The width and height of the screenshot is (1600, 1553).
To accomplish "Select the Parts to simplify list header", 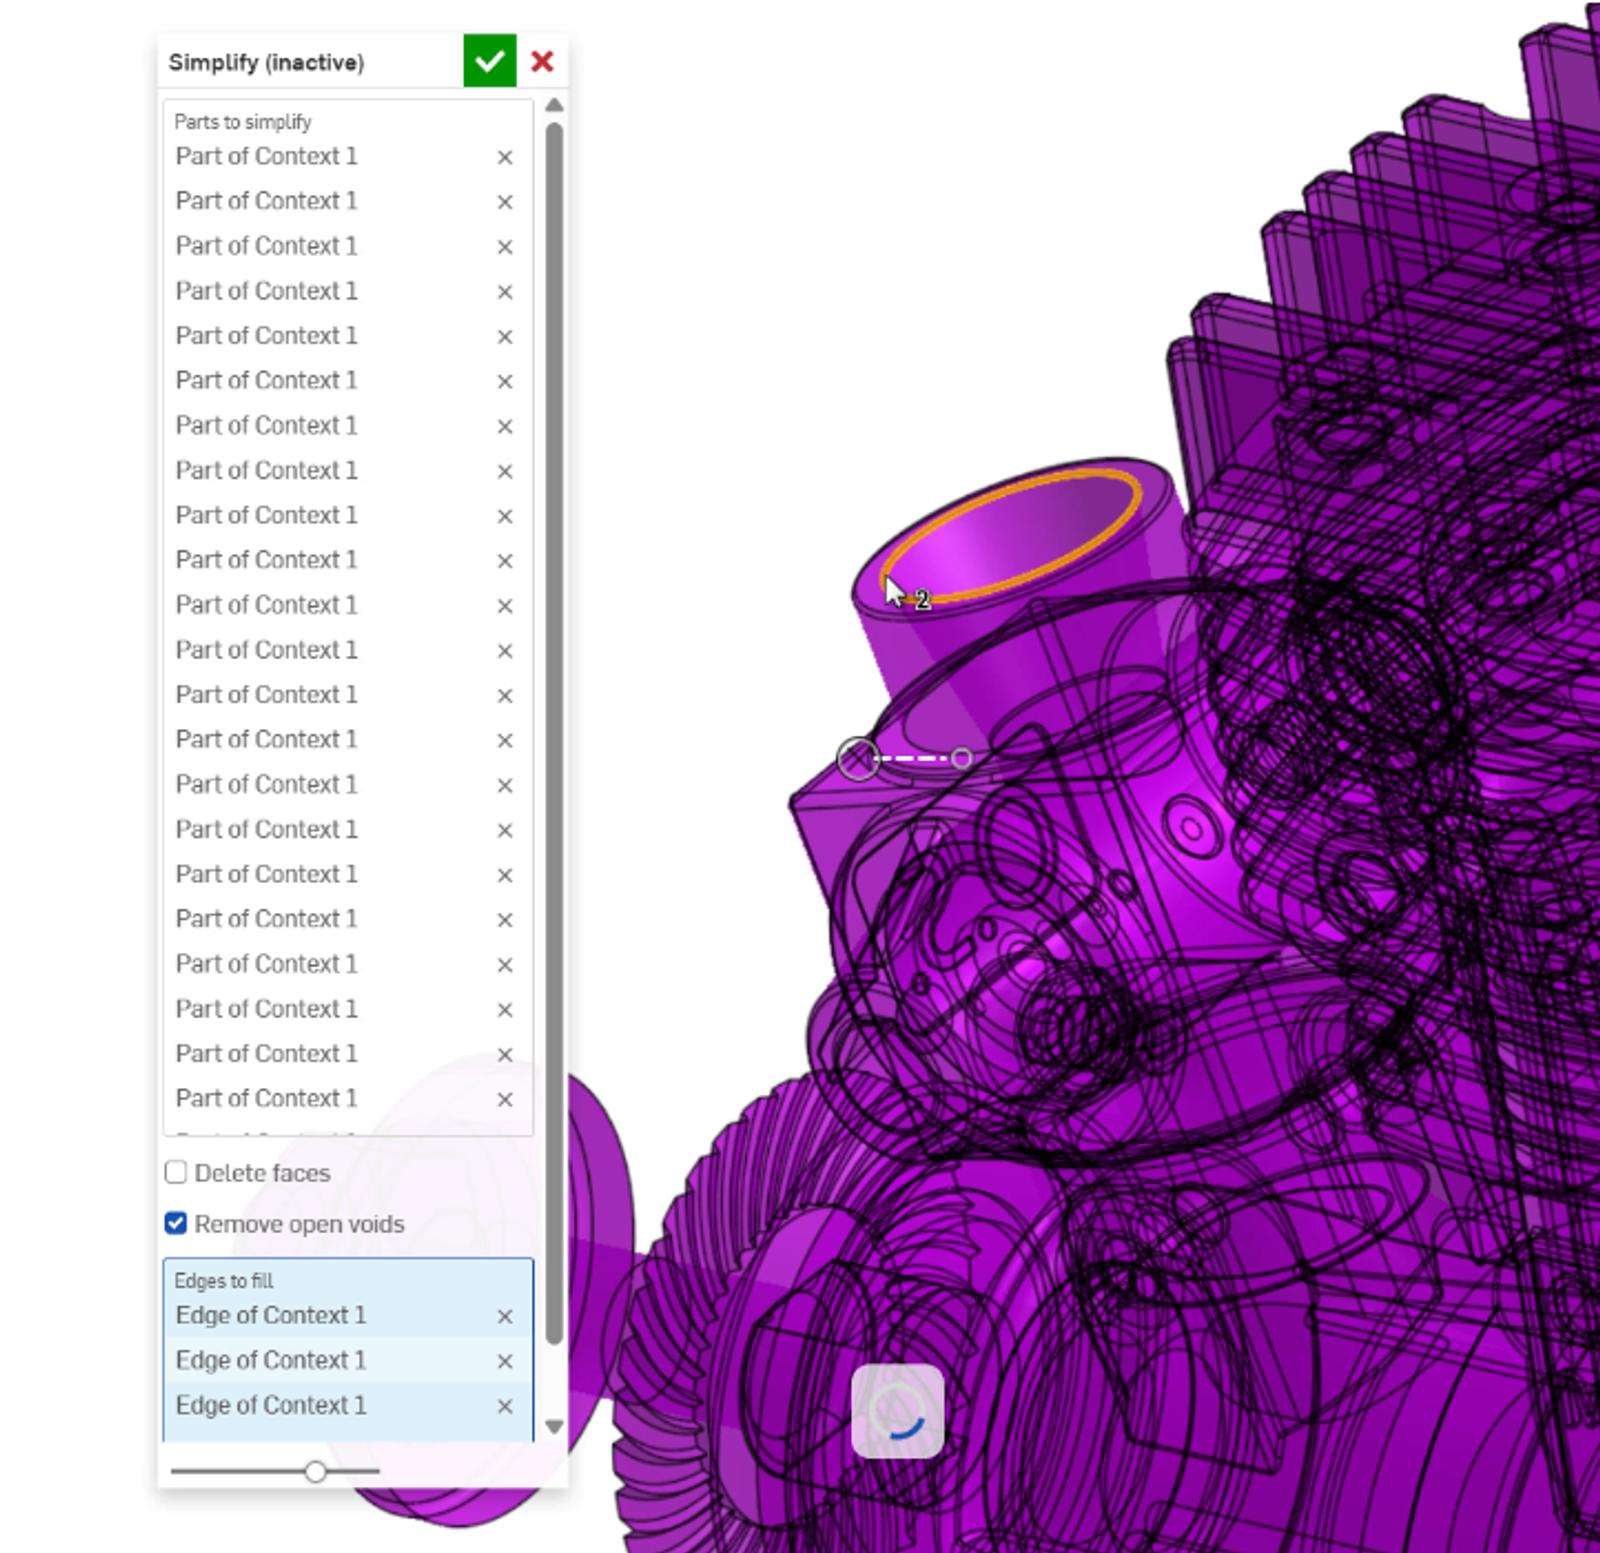I will (x=242, y=122).
